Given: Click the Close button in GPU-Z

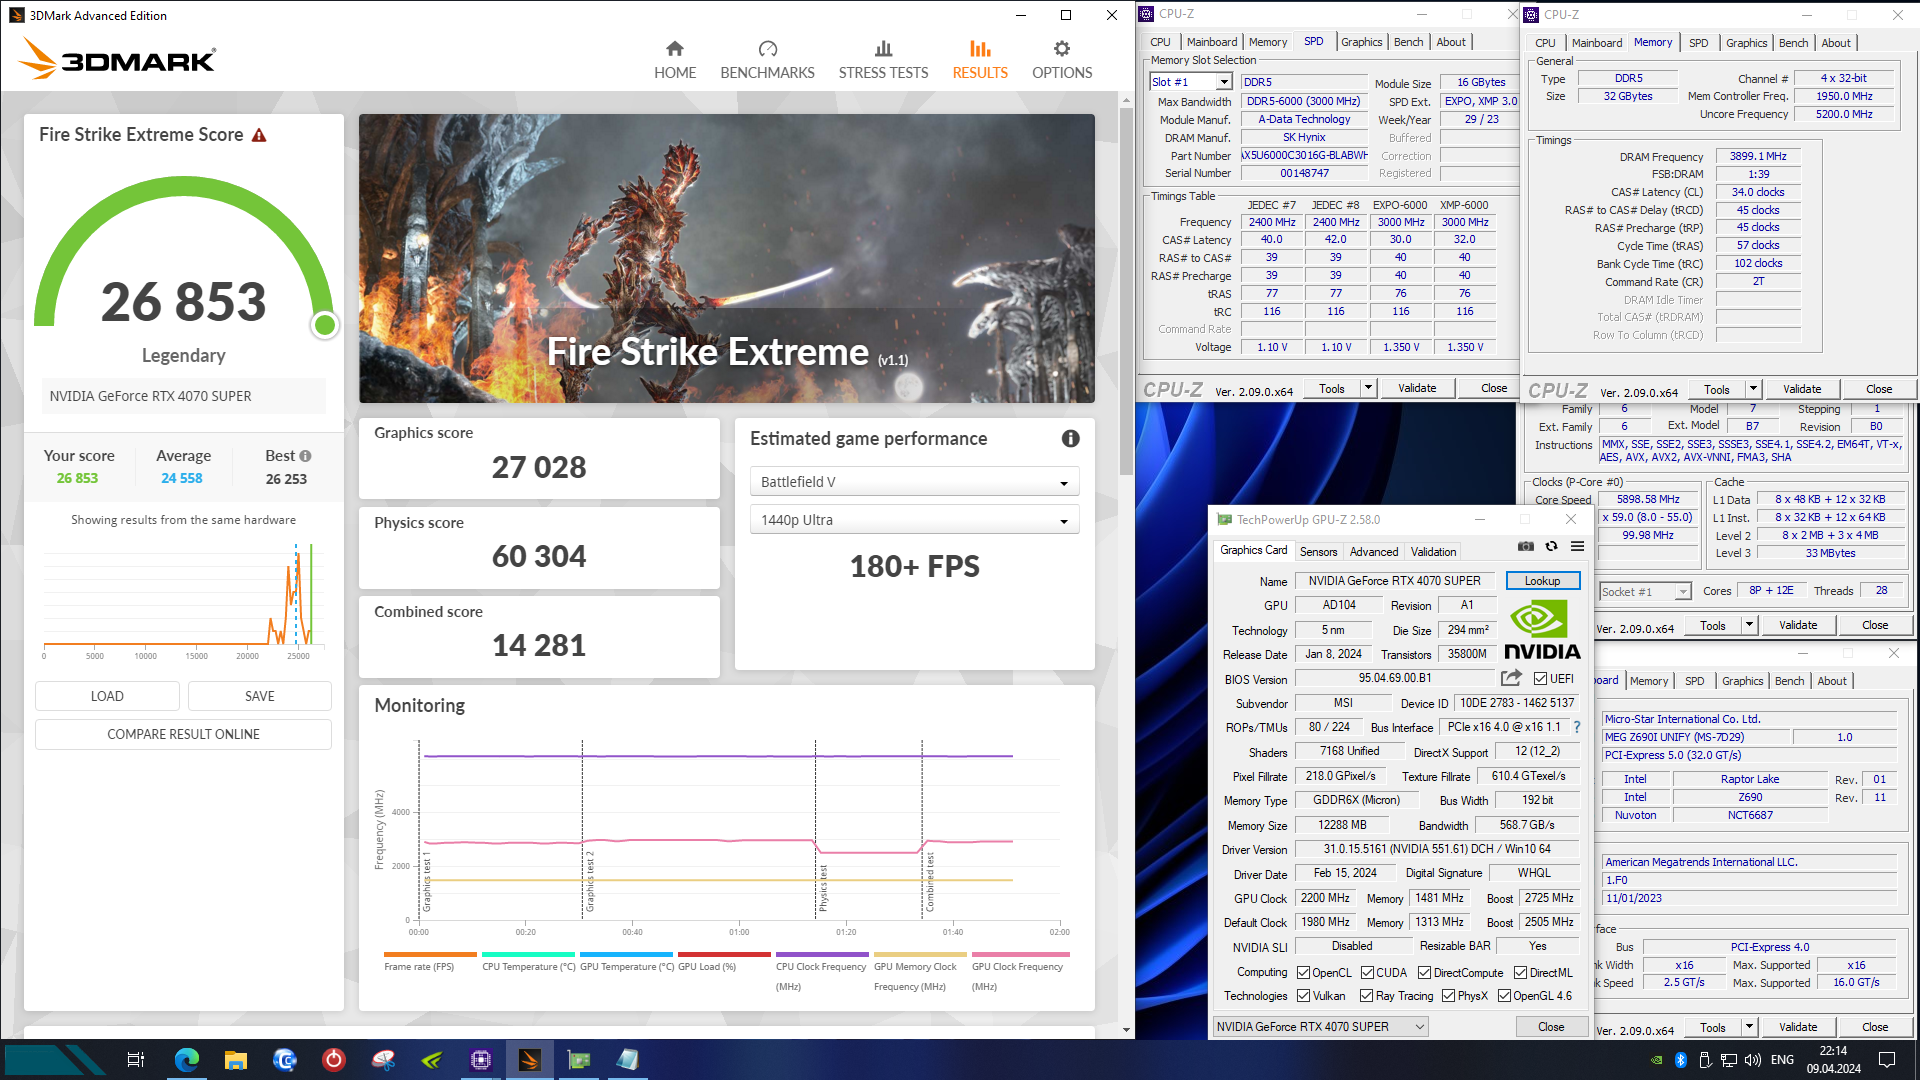Looking at the screenshot, I should pos(1551,1027).
